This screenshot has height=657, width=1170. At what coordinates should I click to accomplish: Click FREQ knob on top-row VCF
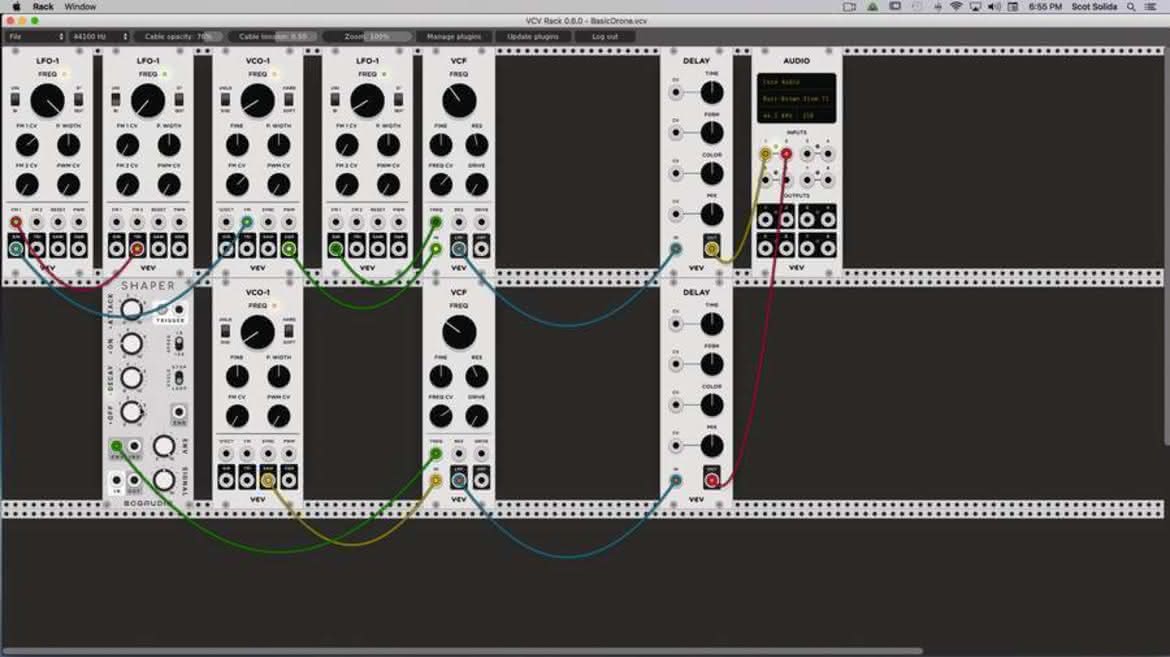(459, 101)
